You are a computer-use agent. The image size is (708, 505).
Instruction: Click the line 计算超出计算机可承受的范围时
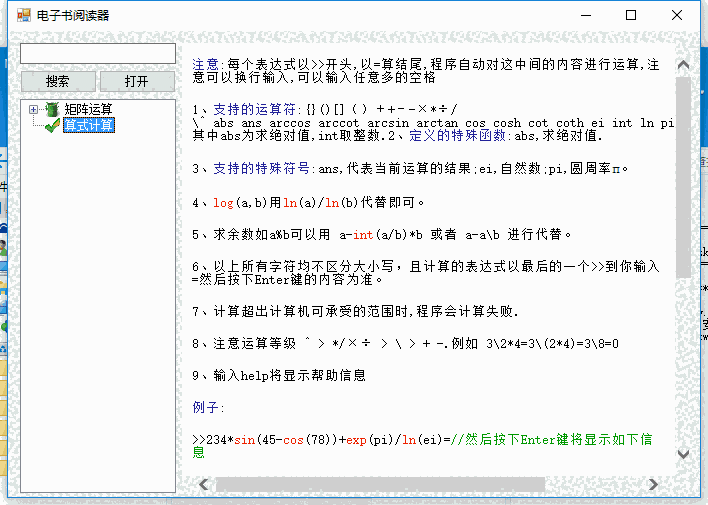pyautogui.click(x=355, y=311)
